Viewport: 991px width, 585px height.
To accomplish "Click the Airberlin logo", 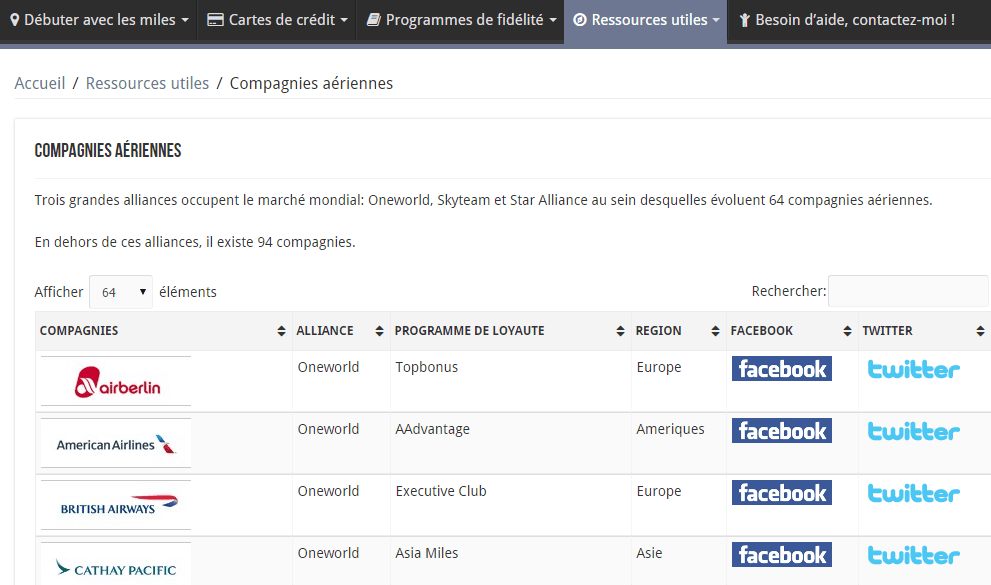I will coord(116,381).
